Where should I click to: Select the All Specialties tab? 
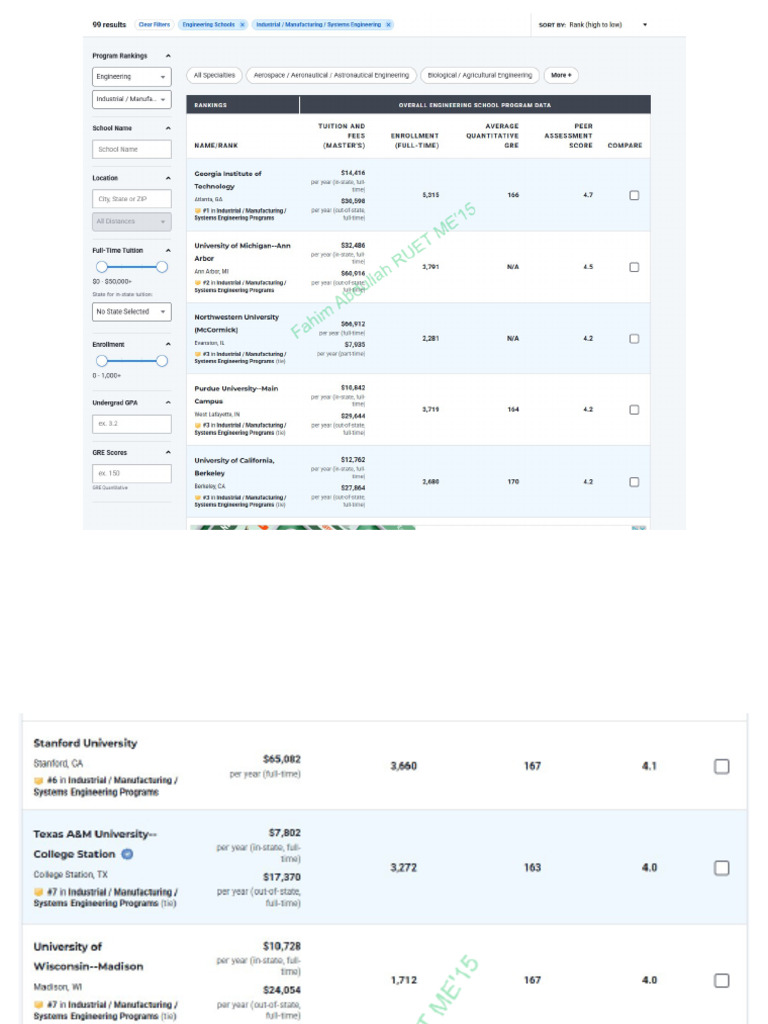(x=214, y=75)
